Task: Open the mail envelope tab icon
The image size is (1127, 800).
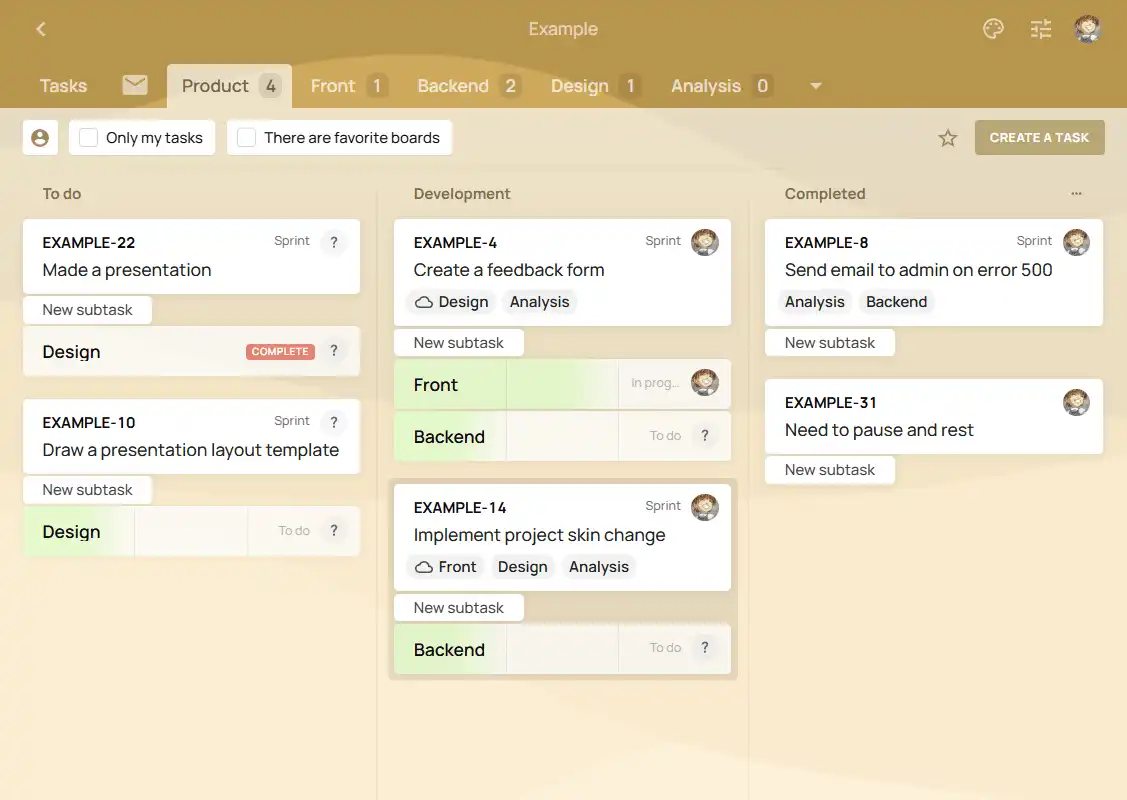Action: pos(135,86)
